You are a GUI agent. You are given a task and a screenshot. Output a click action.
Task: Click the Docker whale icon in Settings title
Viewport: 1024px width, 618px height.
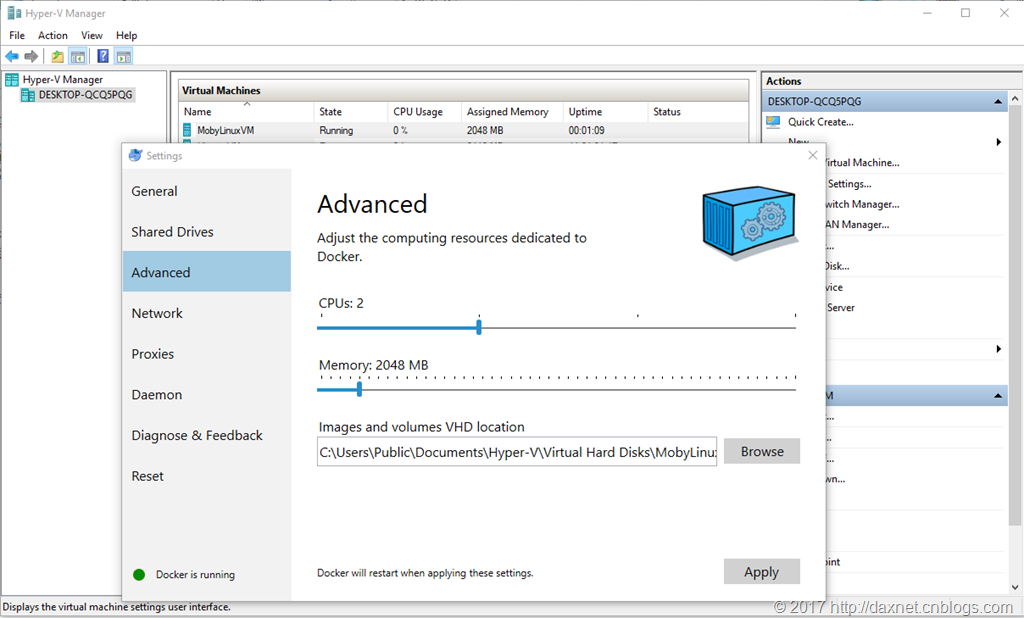pos(135,155)
